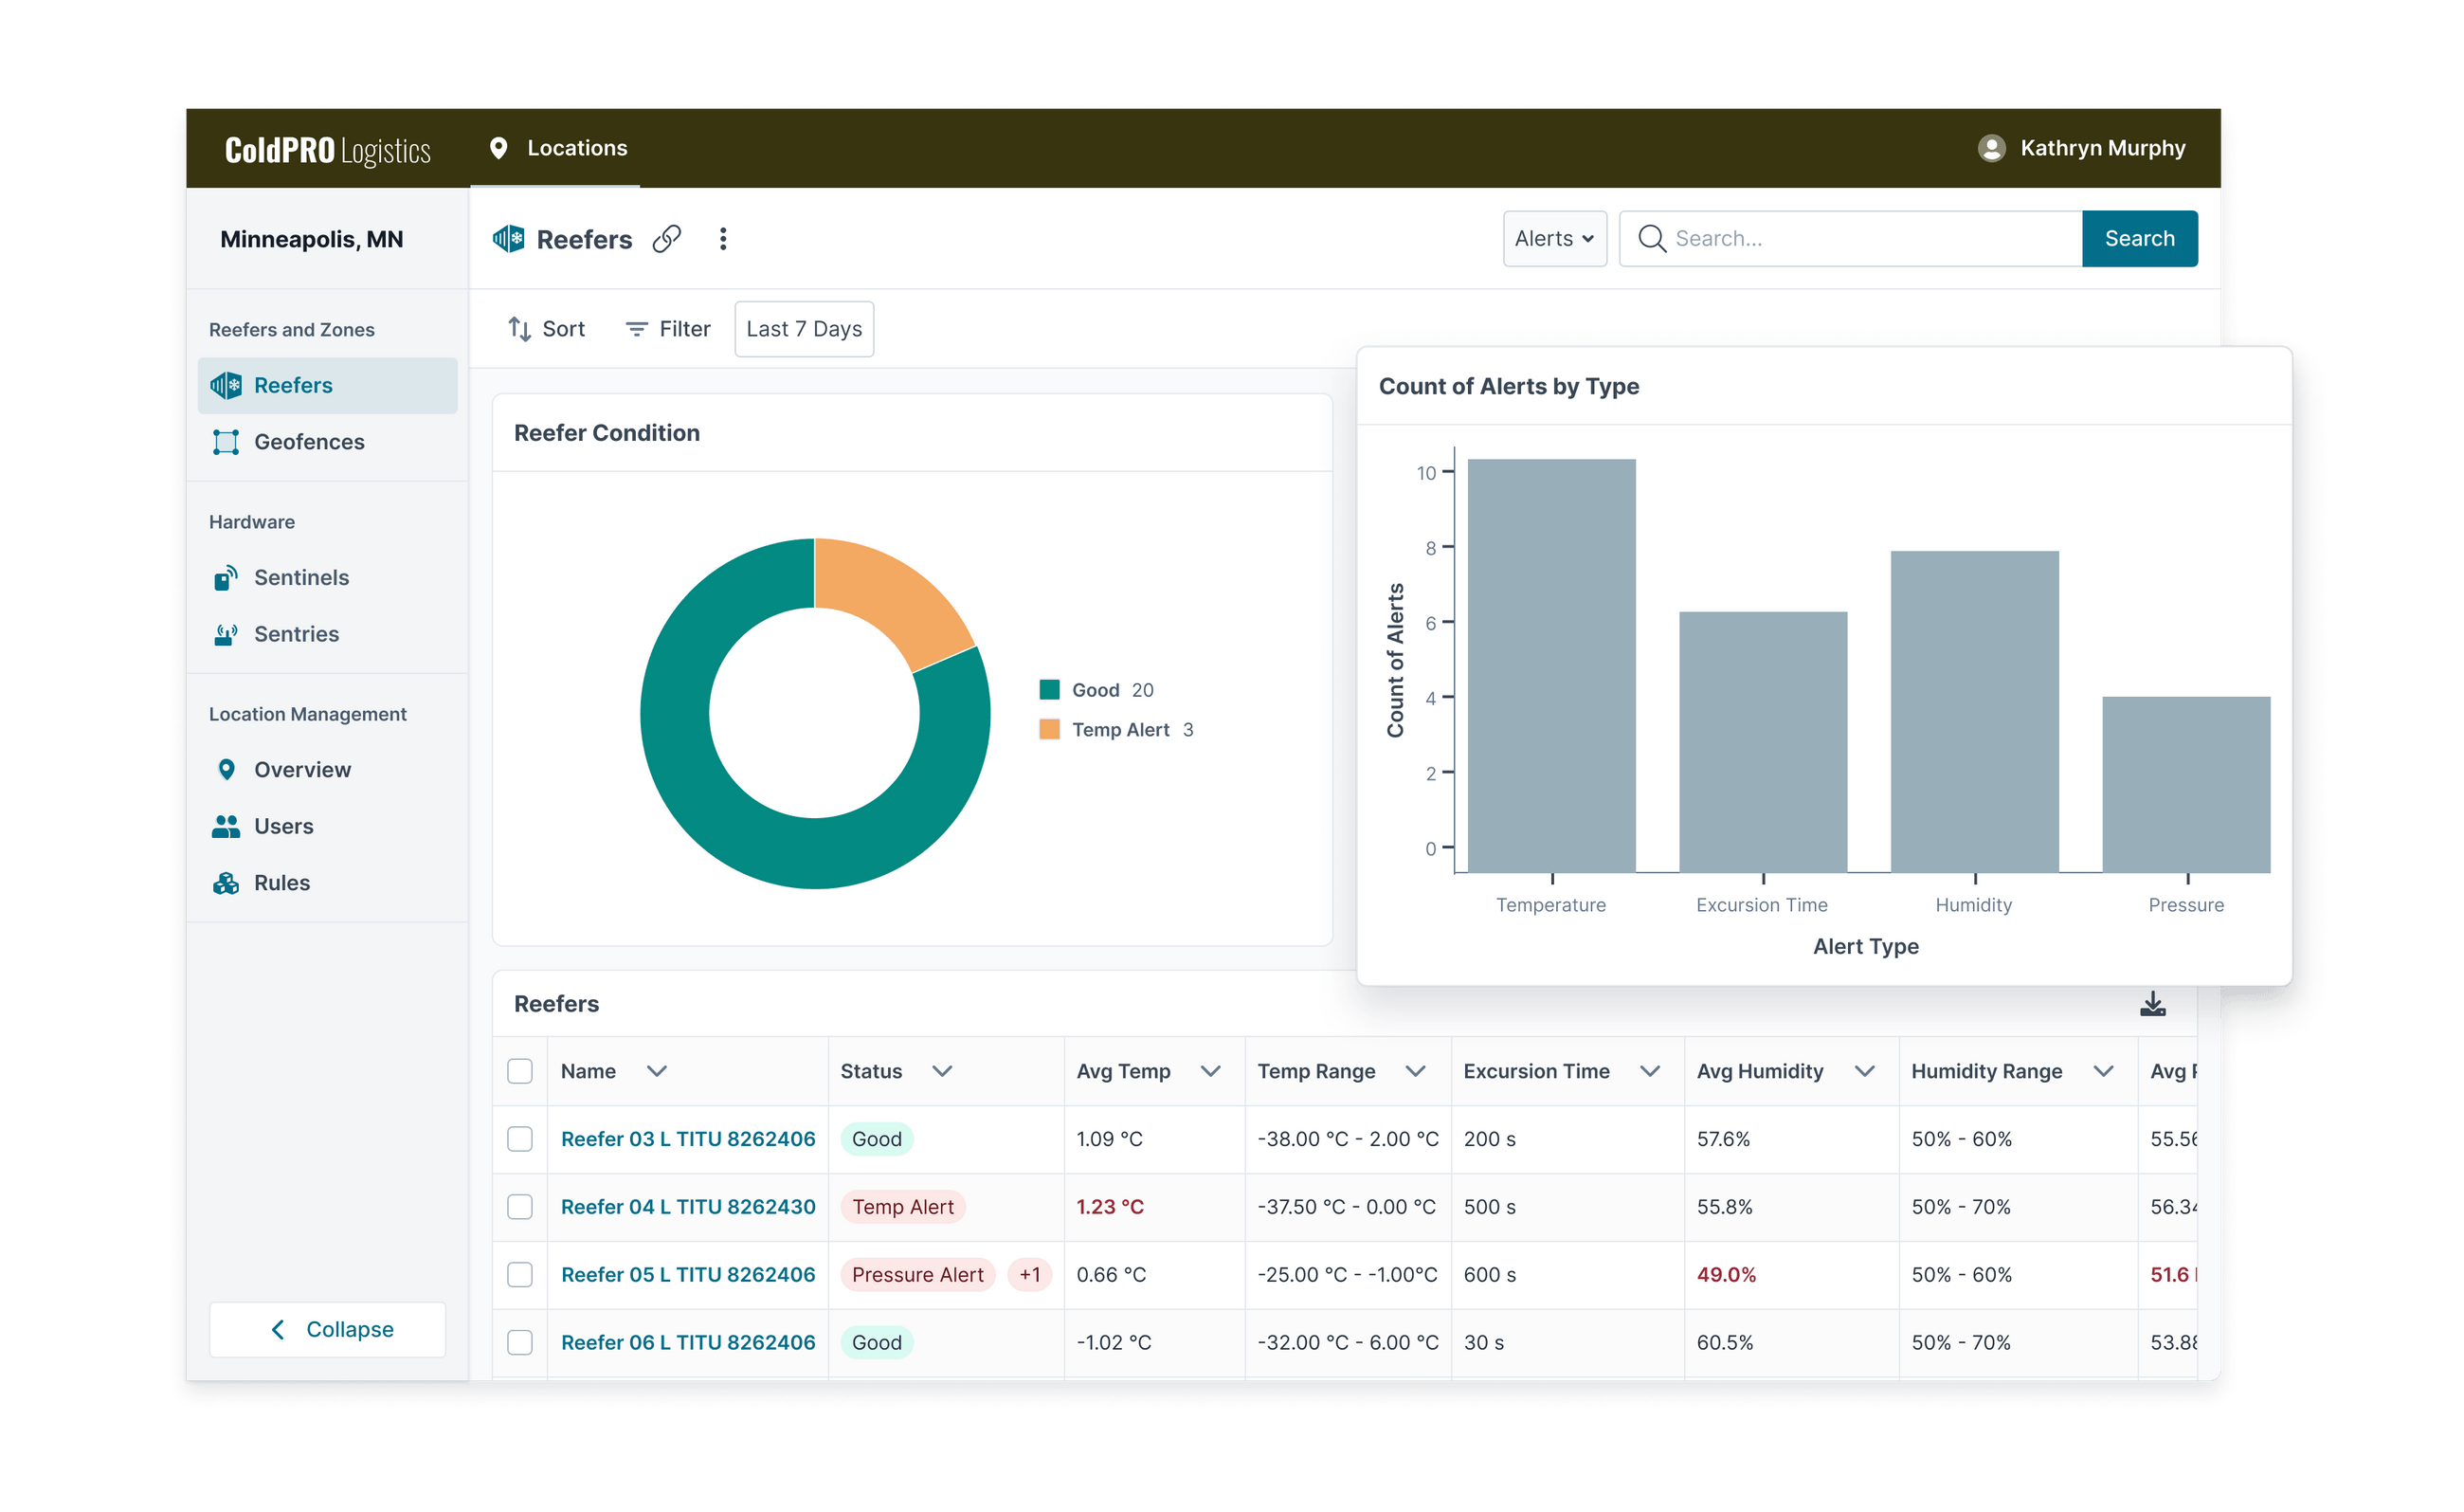
Task: Select the checkbox for Reefer 04 L TITU 8262430
Action: pyautogui.click(x=520, y=1207)
